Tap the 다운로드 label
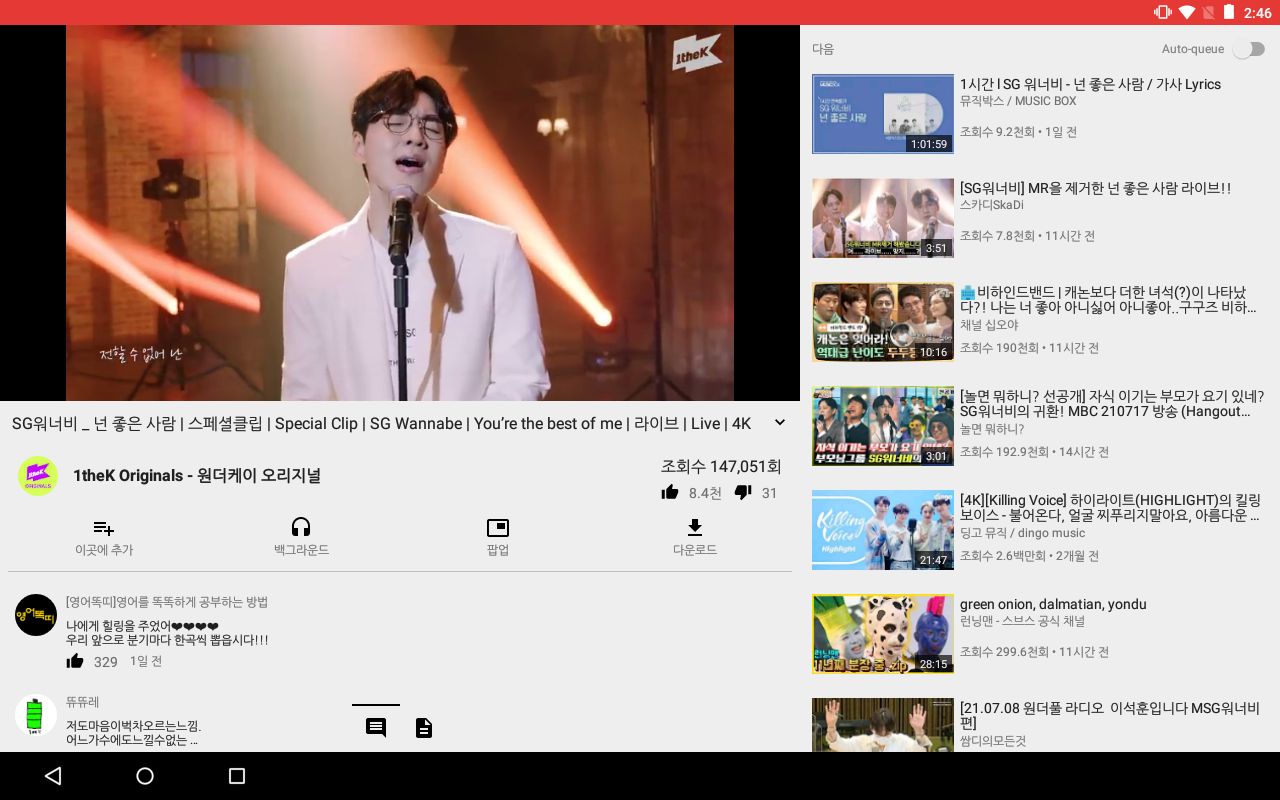 [695, 550]
